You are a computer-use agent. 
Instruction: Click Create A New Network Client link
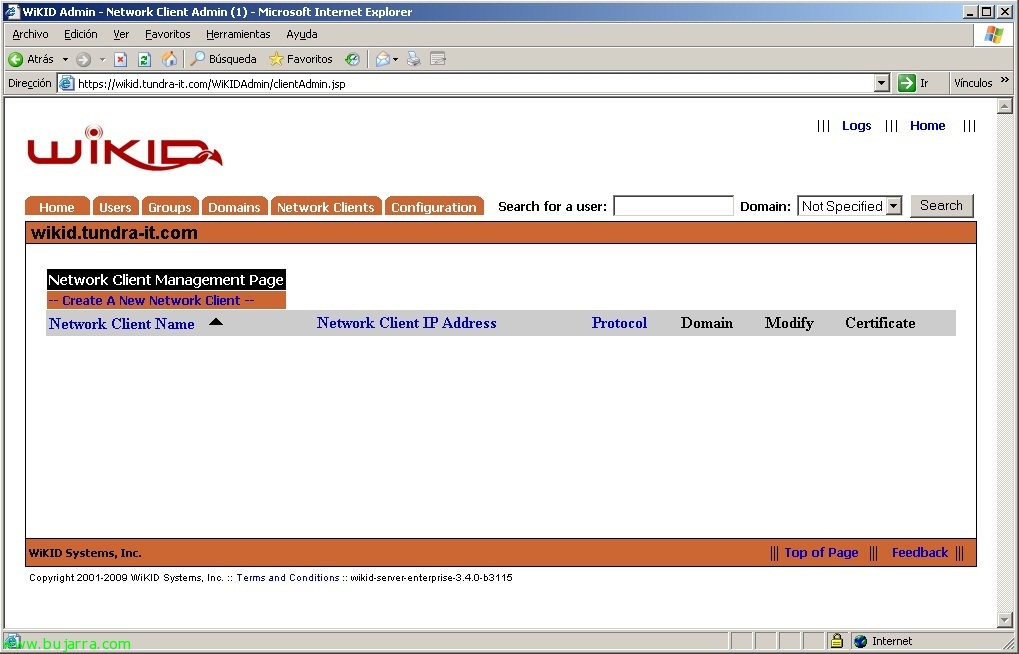151,300
